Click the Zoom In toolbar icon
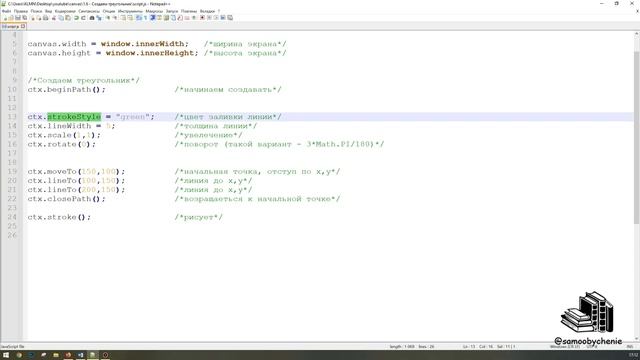The image size is (640, 360). [108, 18]
